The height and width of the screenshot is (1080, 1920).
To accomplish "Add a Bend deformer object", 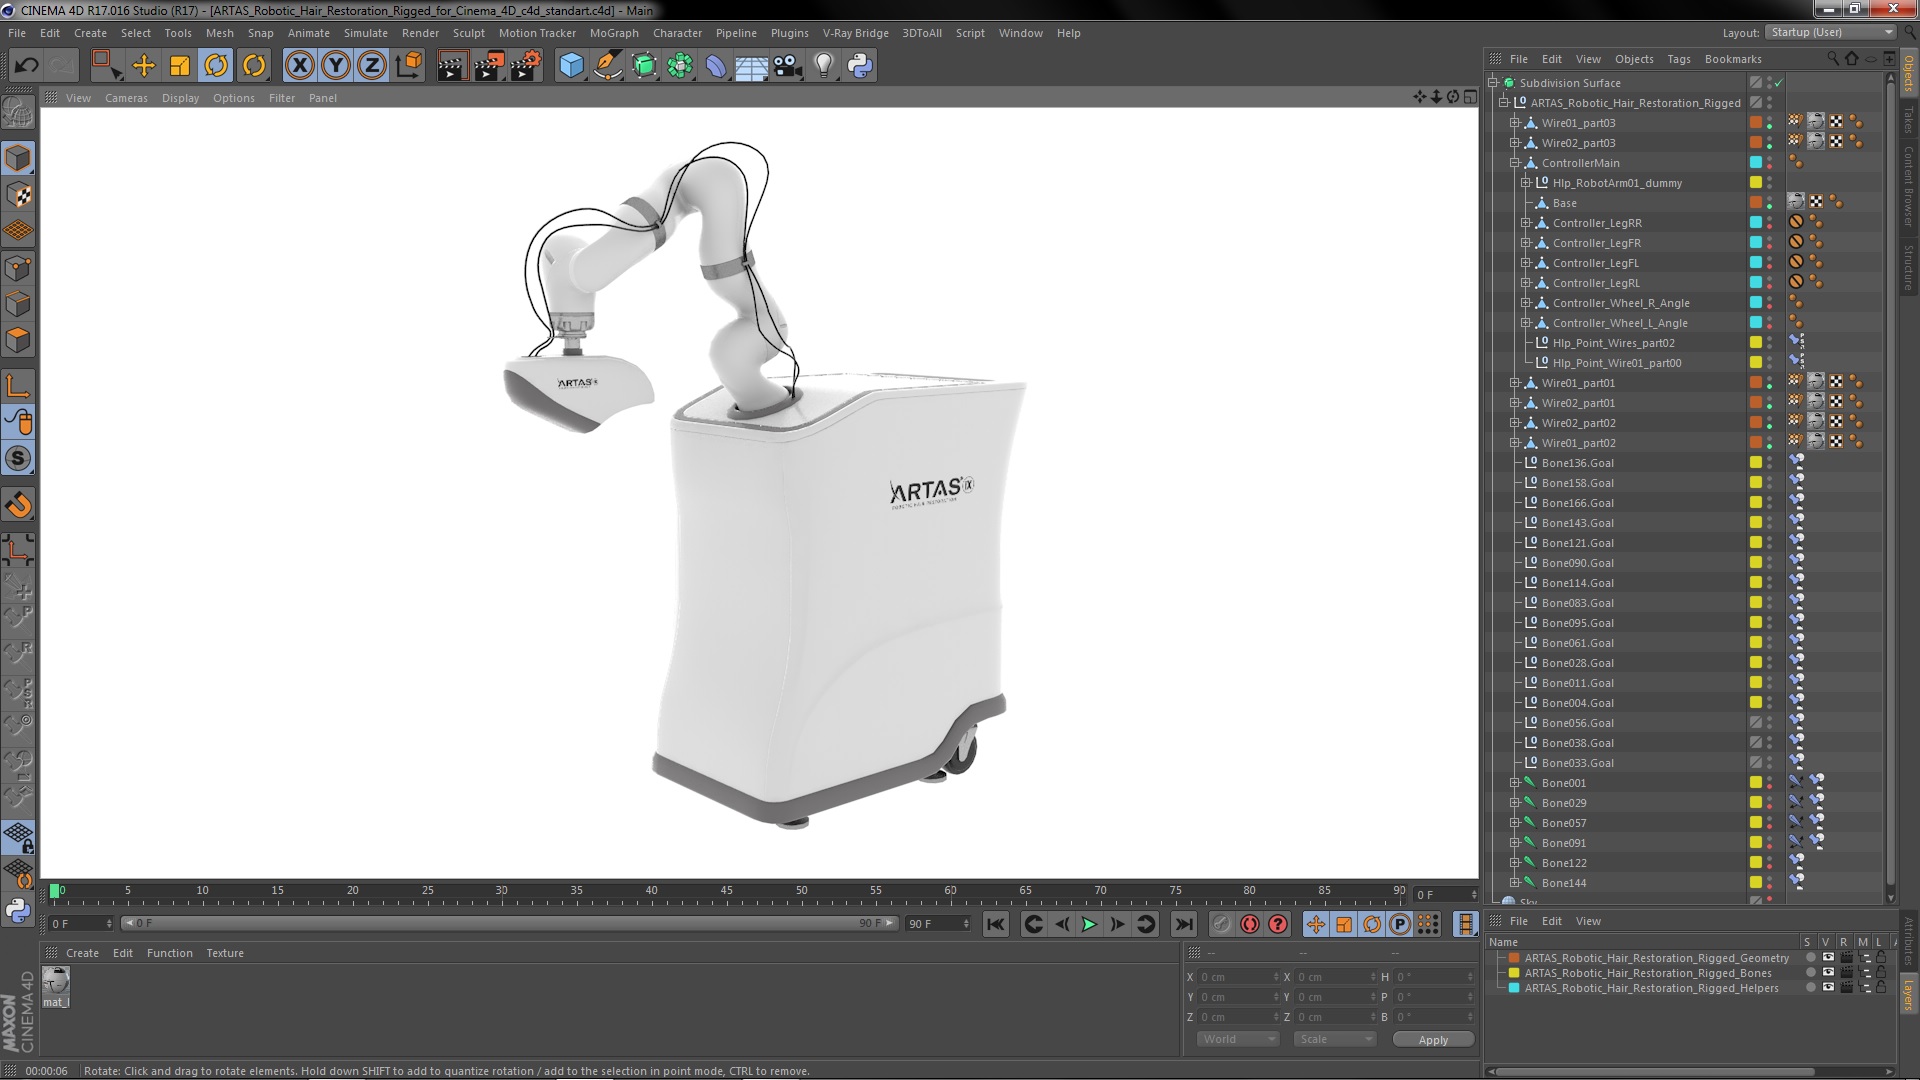I will (715, 66).
